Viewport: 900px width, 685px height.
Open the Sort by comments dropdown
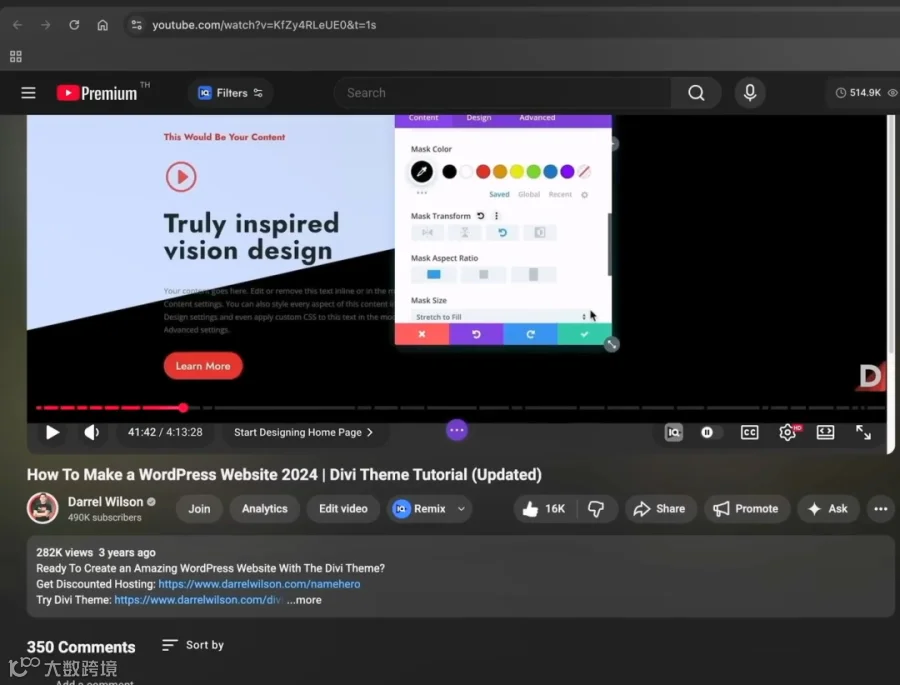(193, 645)
